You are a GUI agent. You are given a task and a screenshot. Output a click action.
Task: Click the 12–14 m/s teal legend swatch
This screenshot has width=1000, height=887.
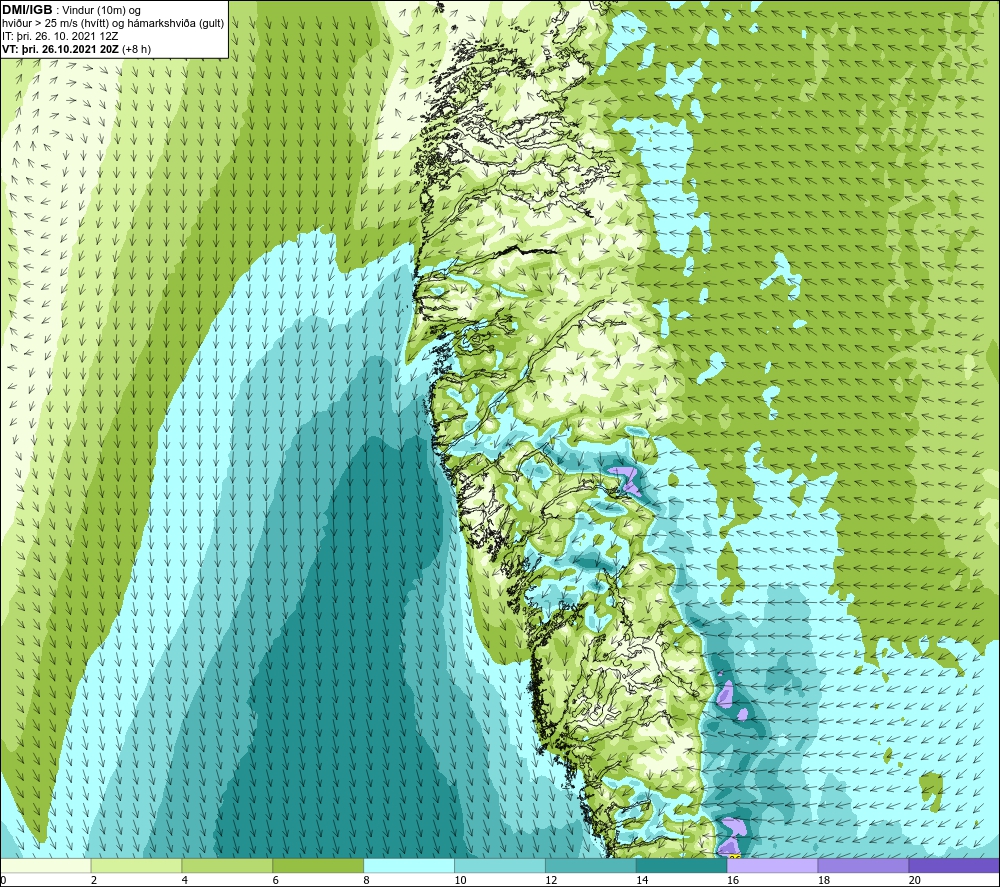coord(591,865)
